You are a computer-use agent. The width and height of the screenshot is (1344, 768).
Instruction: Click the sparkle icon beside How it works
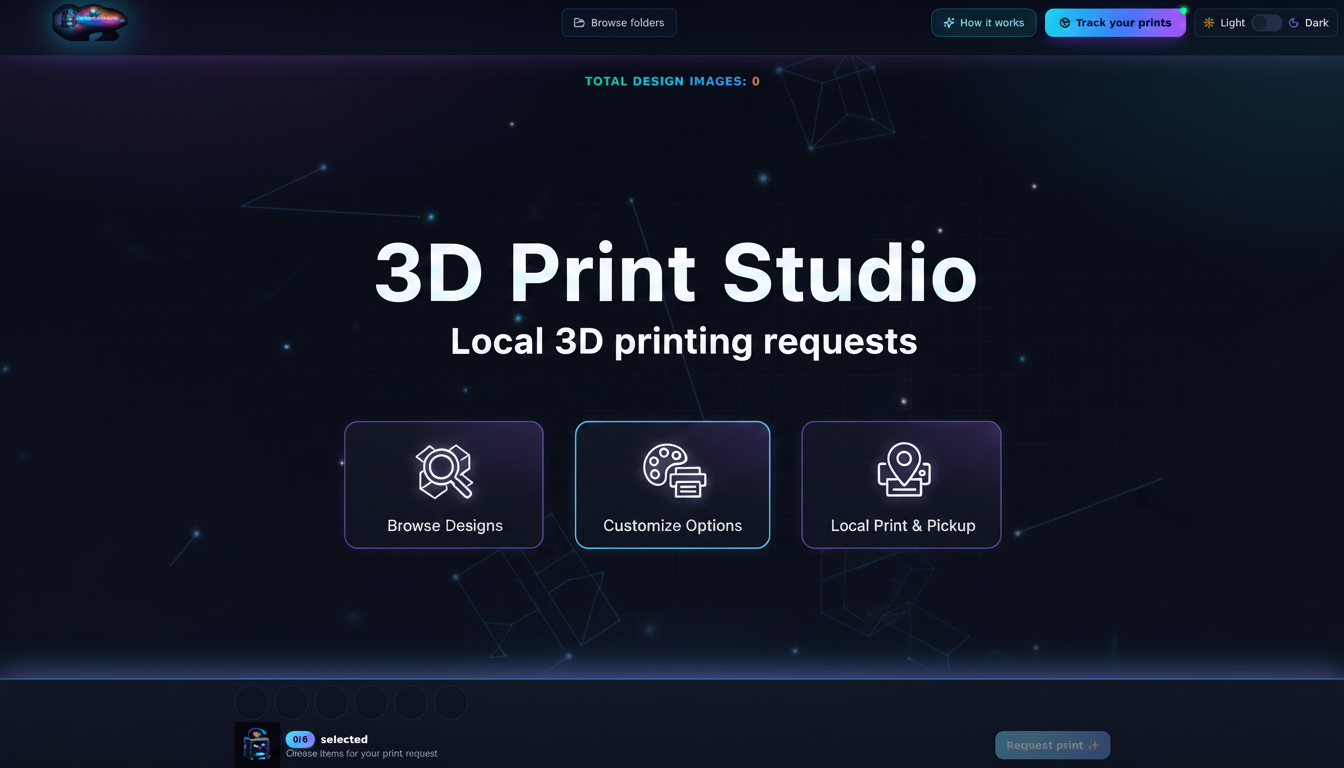click(949, 23)
